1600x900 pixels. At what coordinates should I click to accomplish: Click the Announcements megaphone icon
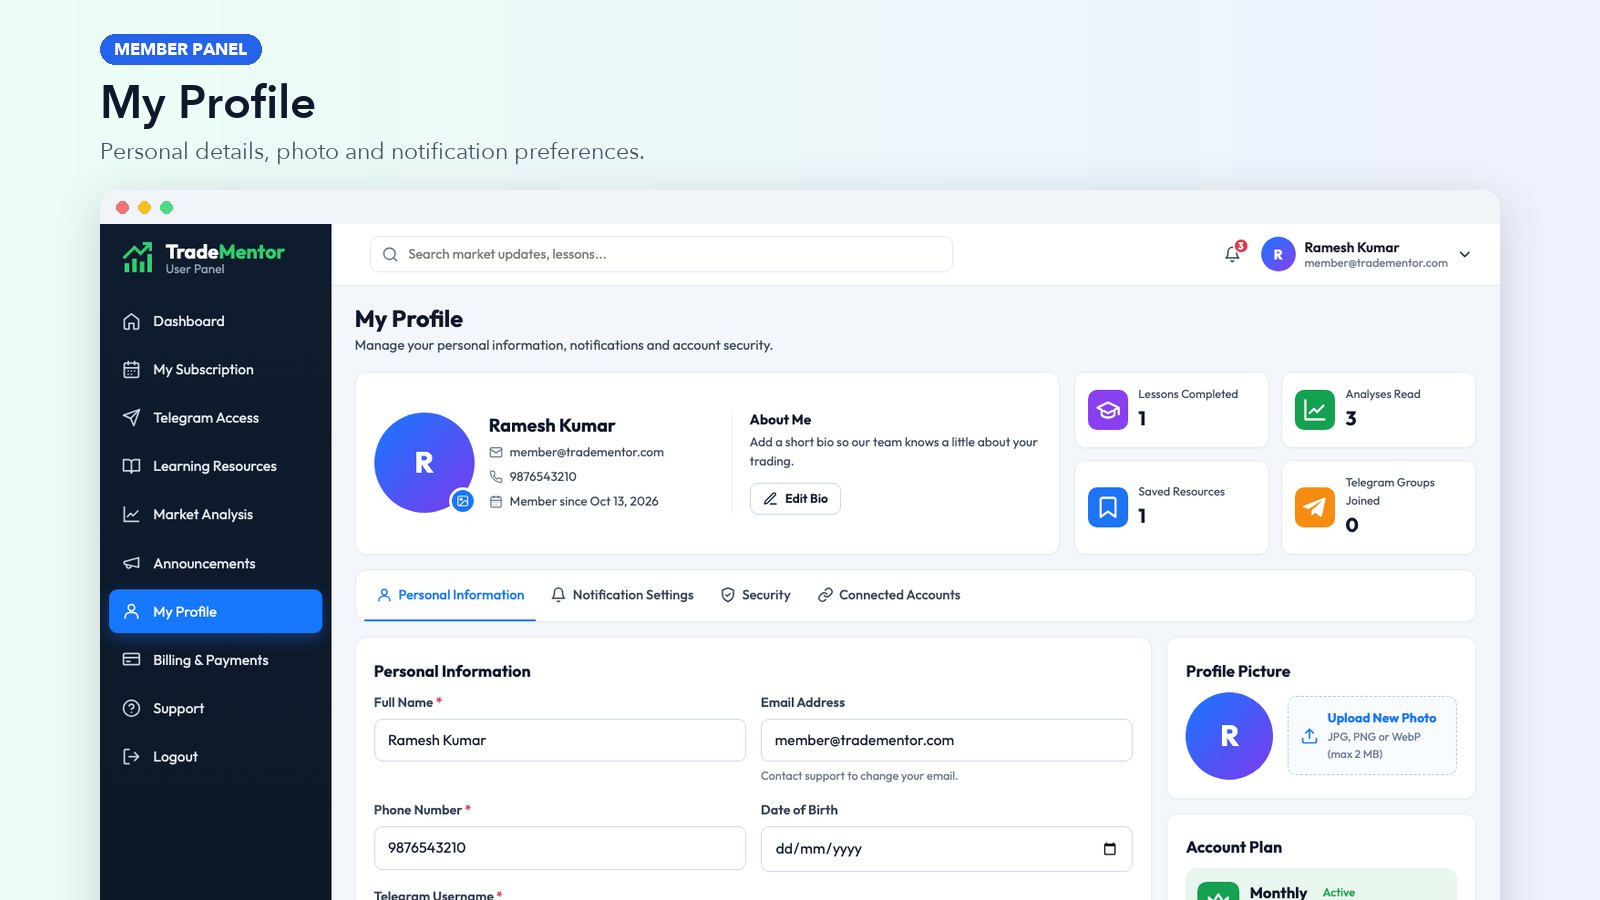[x=131, y=563]
